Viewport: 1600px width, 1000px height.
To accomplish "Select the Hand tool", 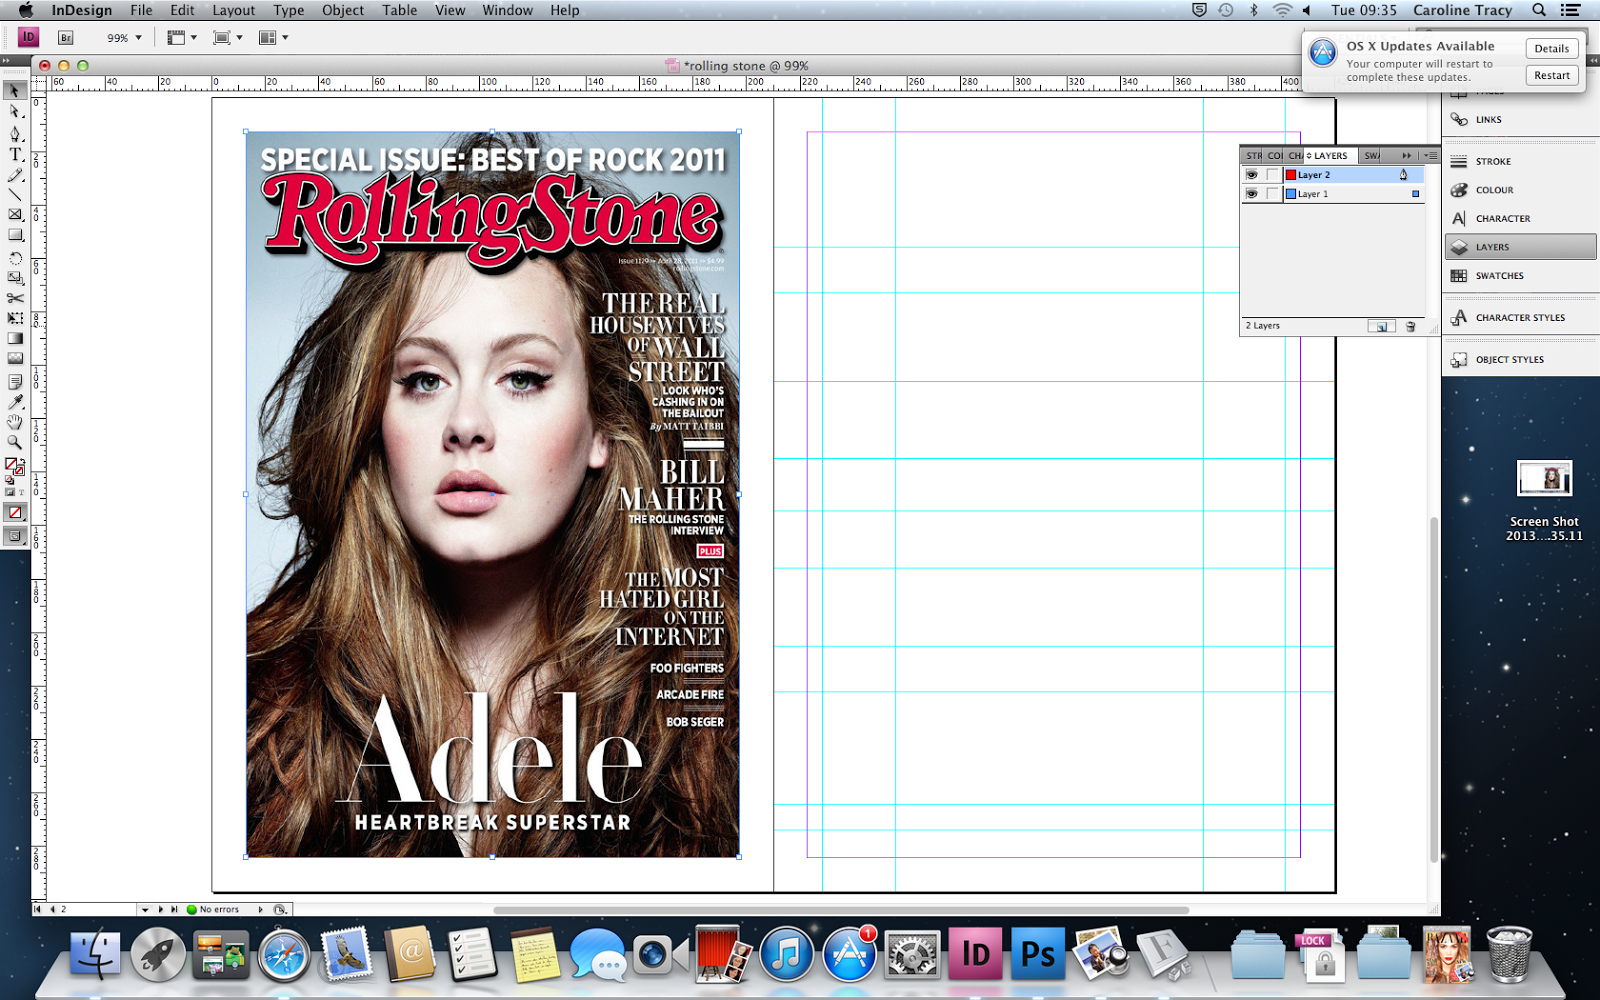I will 15,422.
